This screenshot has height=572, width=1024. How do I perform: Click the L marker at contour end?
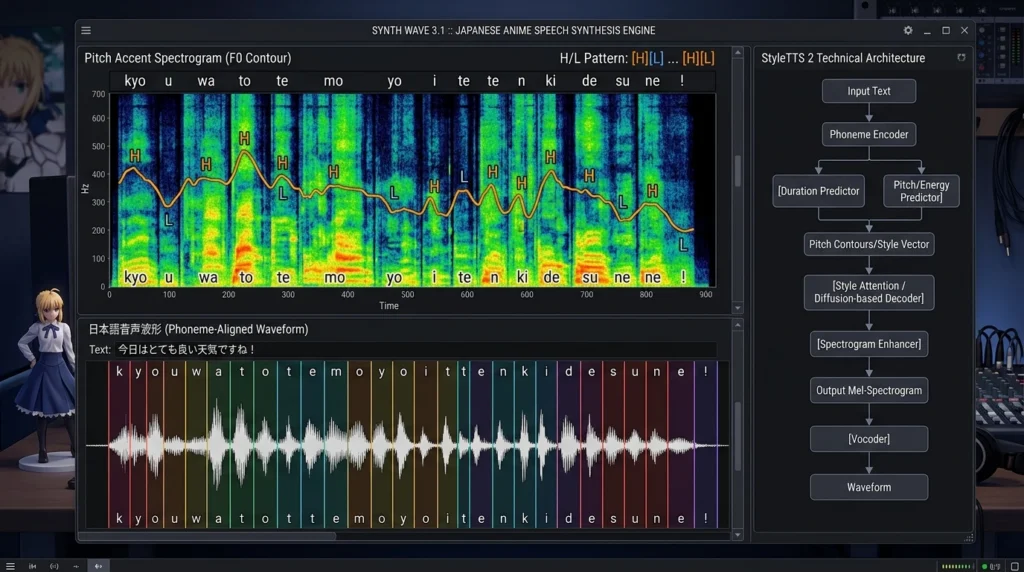click(682, 245)
